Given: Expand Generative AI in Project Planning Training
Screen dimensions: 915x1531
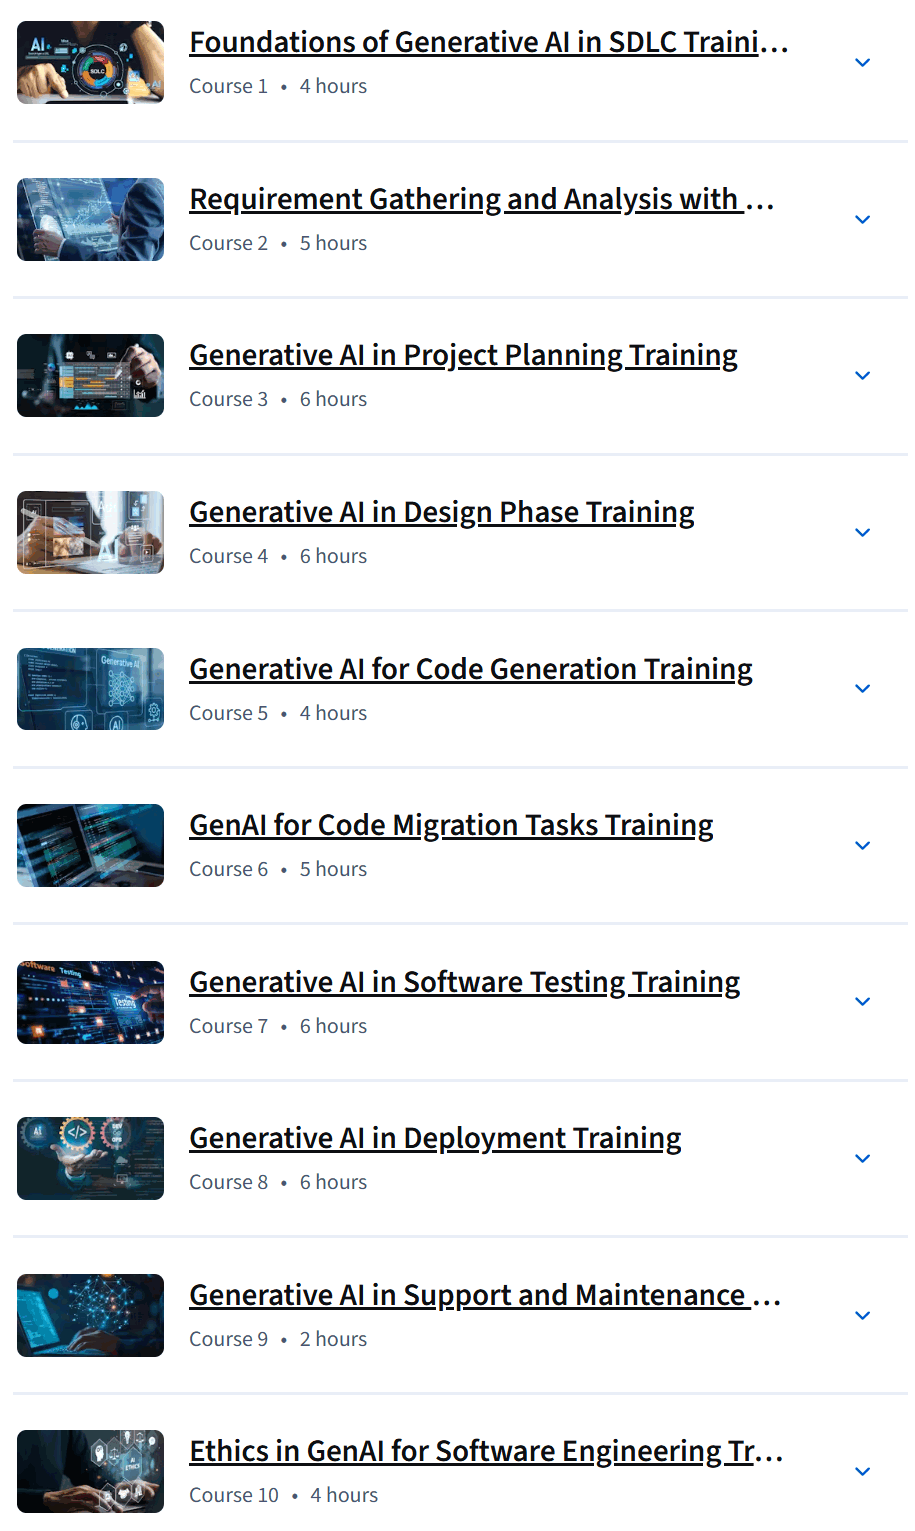Looking at the screenshot, I should [863, 376].
